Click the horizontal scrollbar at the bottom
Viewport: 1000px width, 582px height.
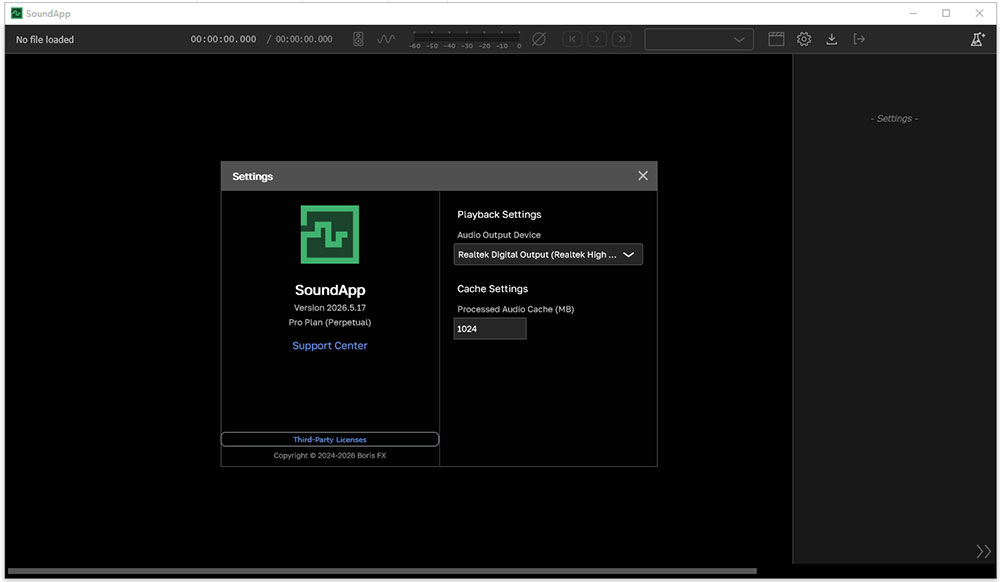click(x=382, y=571)
